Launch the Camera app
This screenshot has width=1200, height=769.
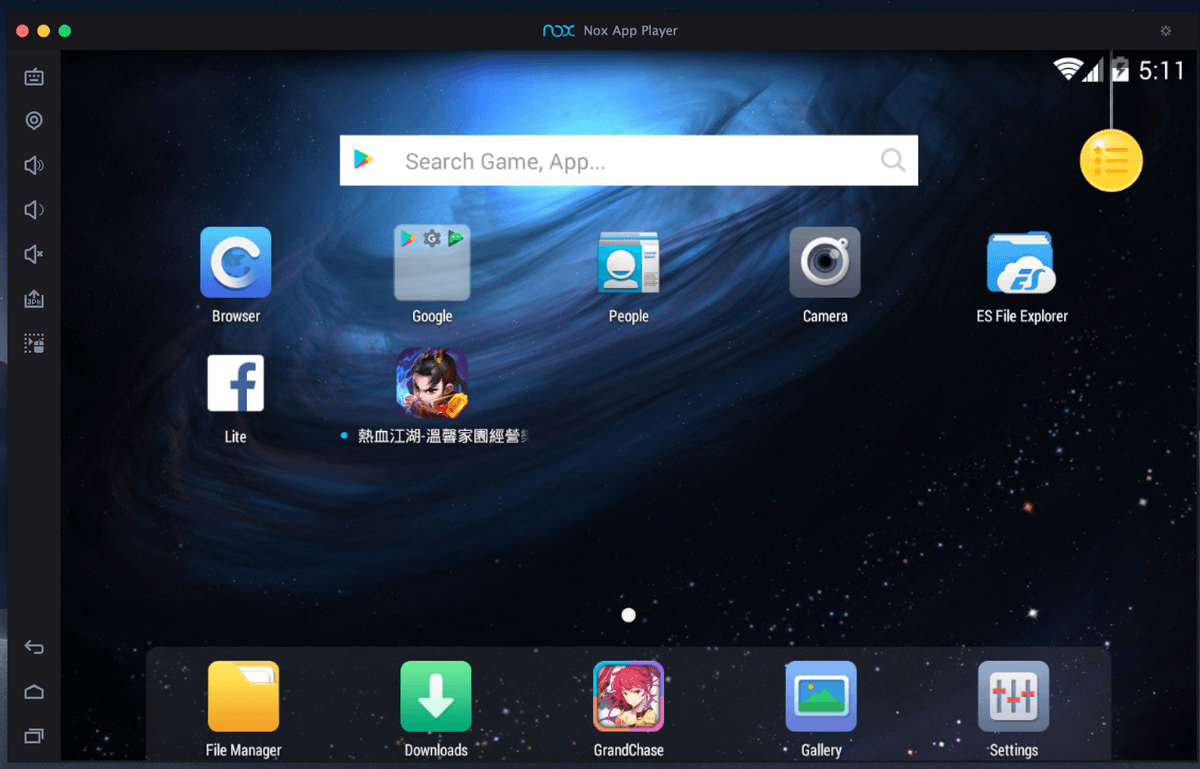pyautogui.click(x=825, y=262)
